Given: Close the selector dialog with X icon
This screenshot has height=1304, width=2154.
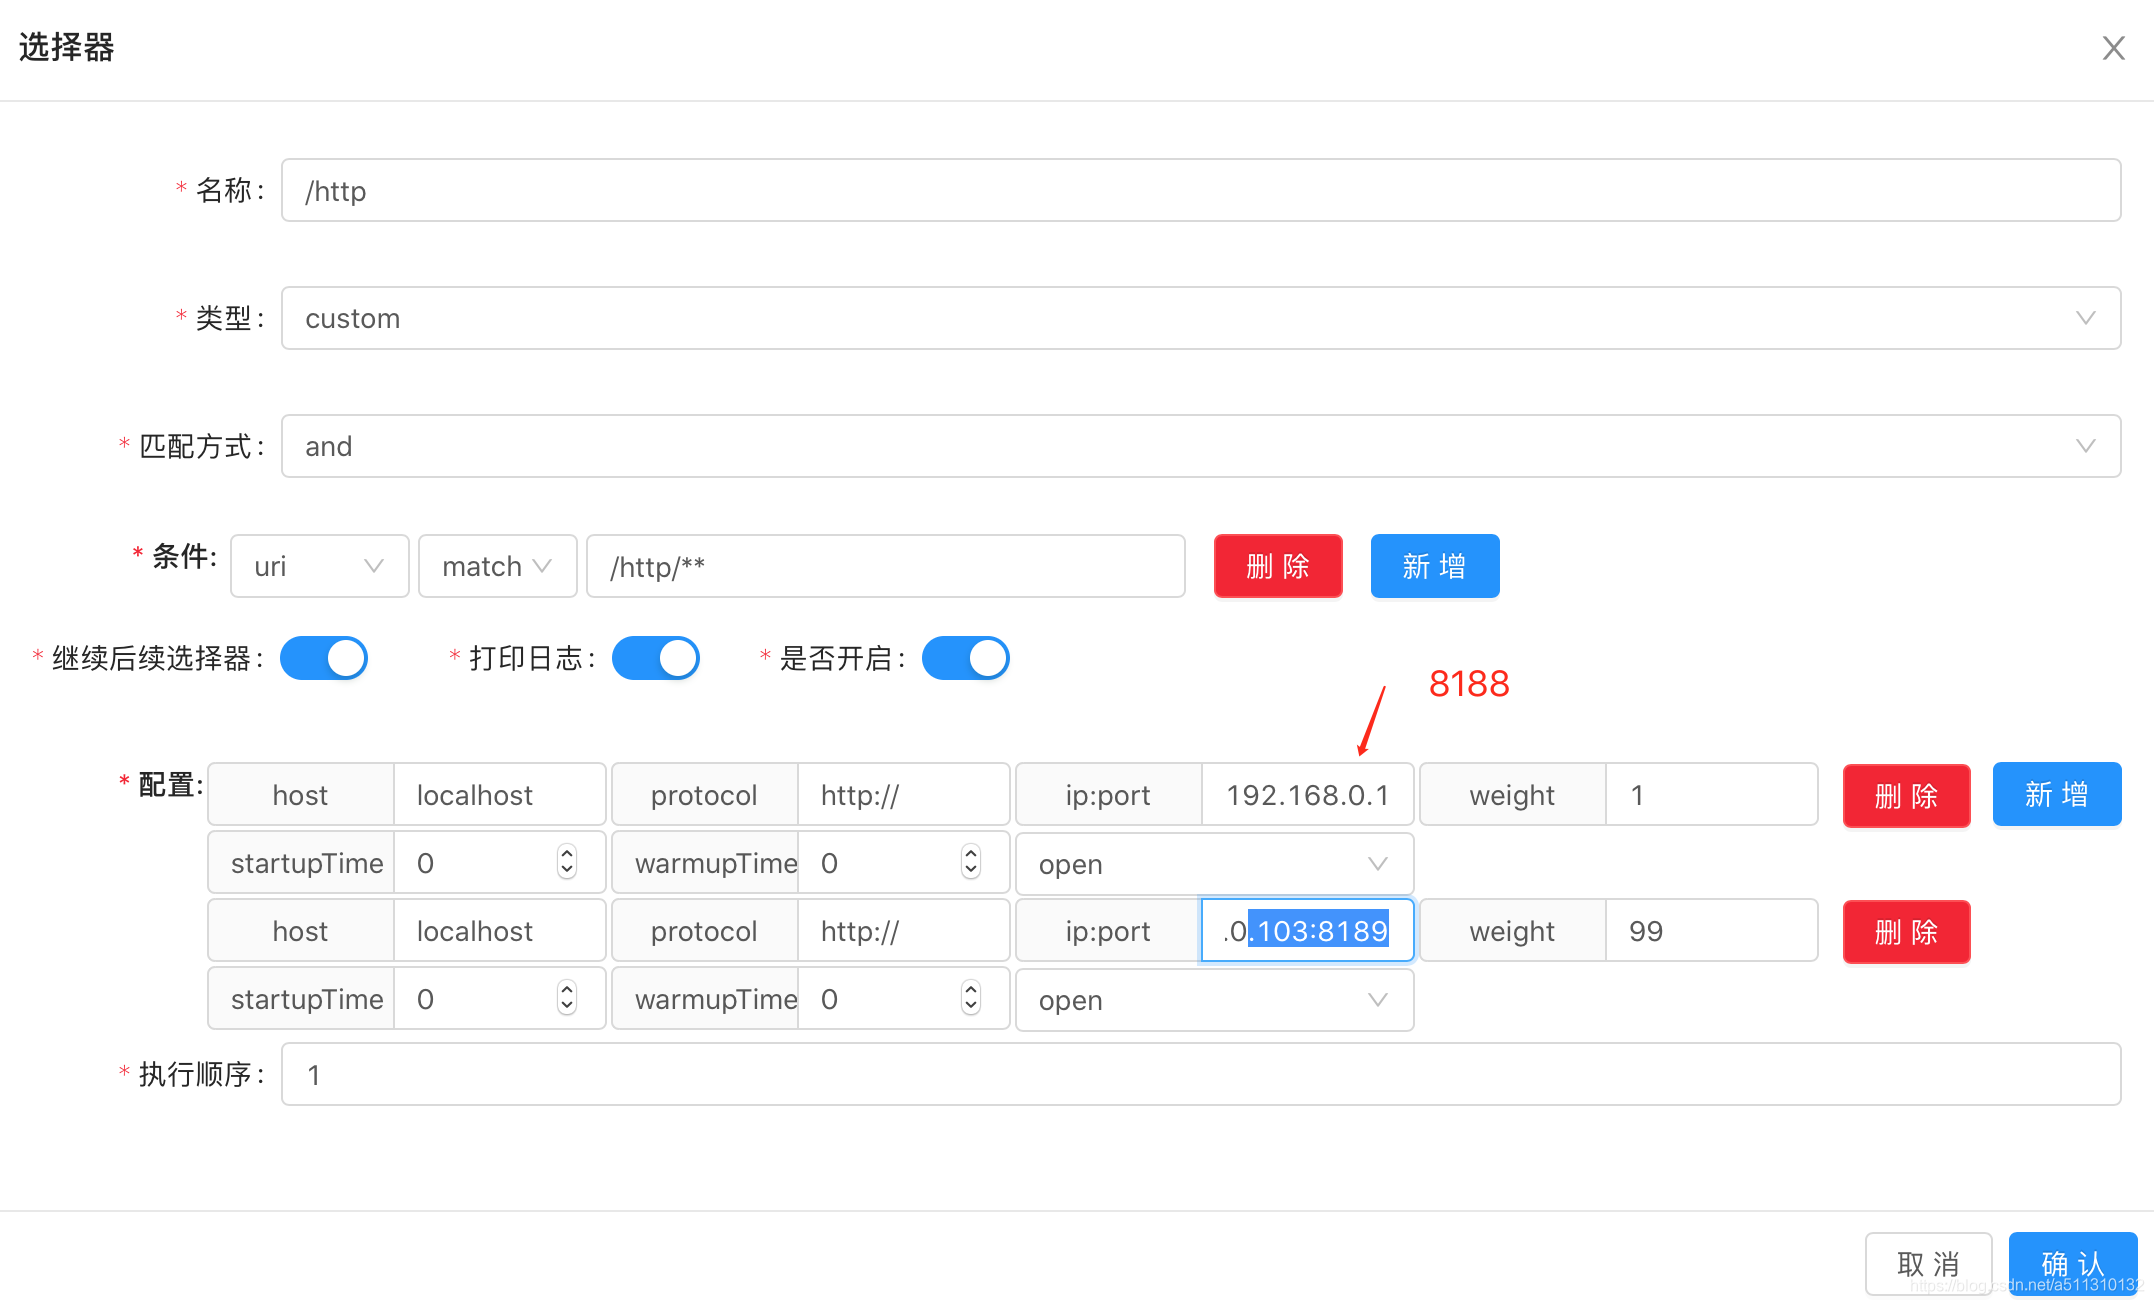Looking at the screenshot, I should click(x=2113, y=48).
